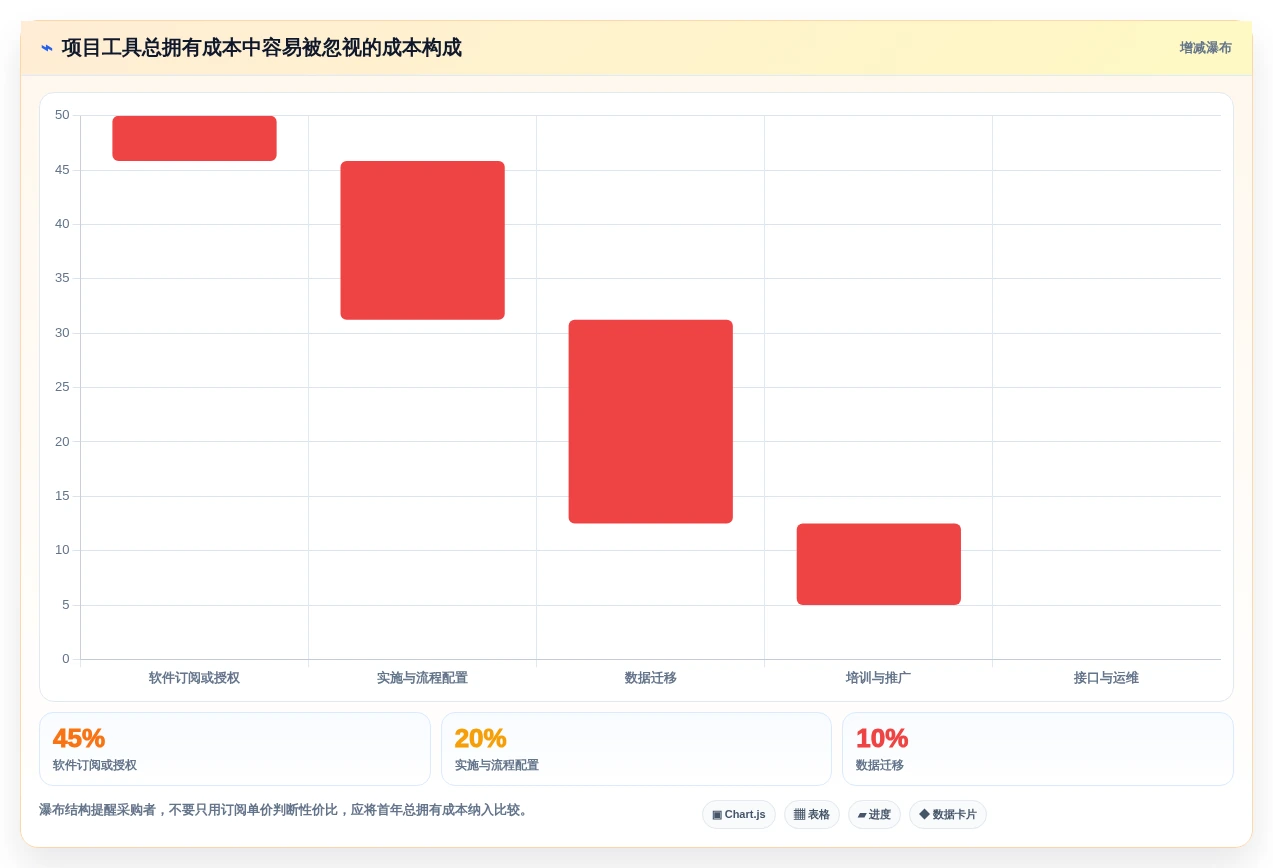This screenshot has height=868, width=1273.
Task: Click the 20% stat card value
Action: [480, 738]
